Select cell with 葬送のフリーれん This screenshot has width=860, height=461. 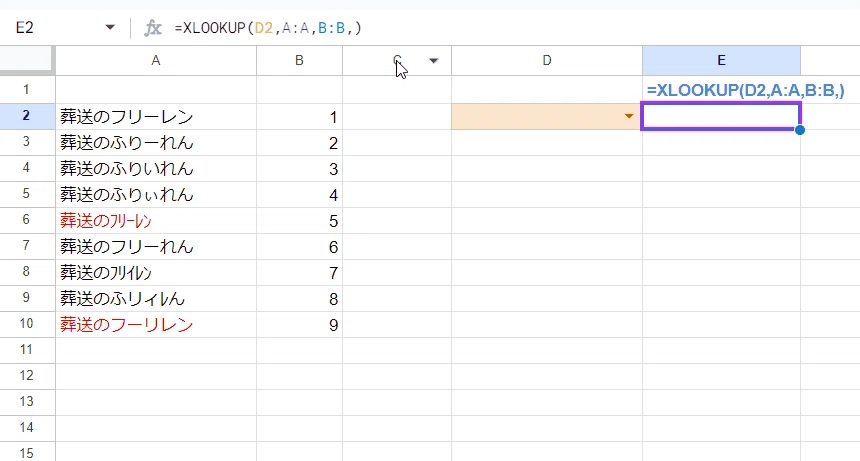[156, 247]
